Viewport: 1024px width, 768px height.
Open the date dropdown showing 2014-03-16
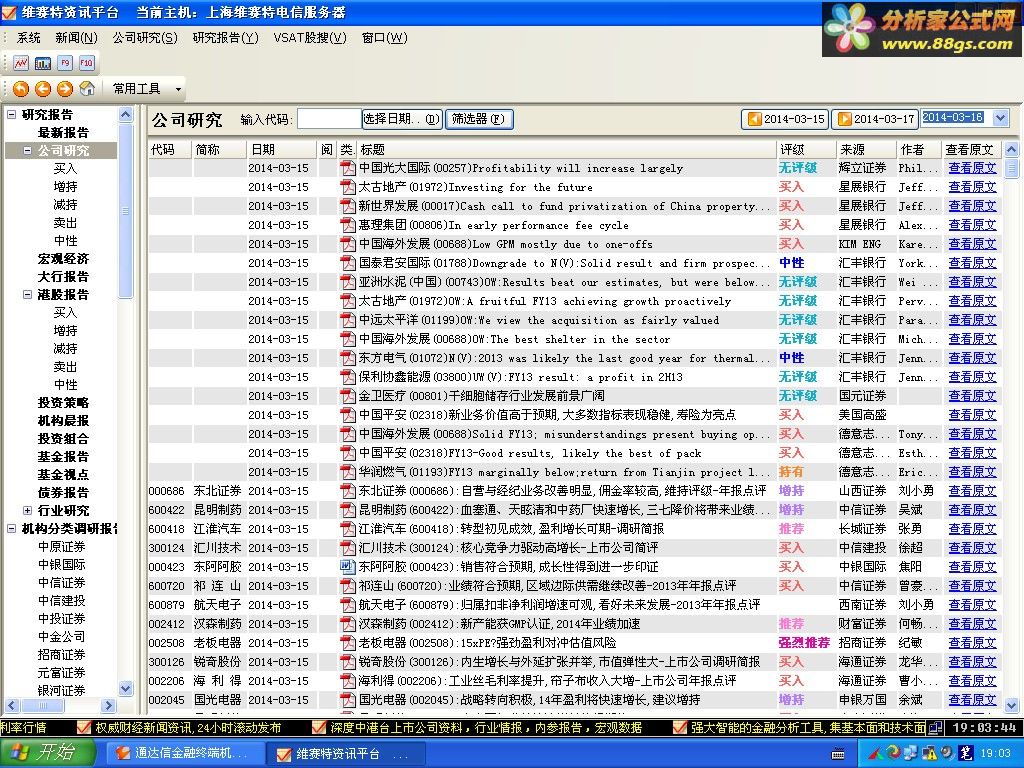tap(1000, 118)
